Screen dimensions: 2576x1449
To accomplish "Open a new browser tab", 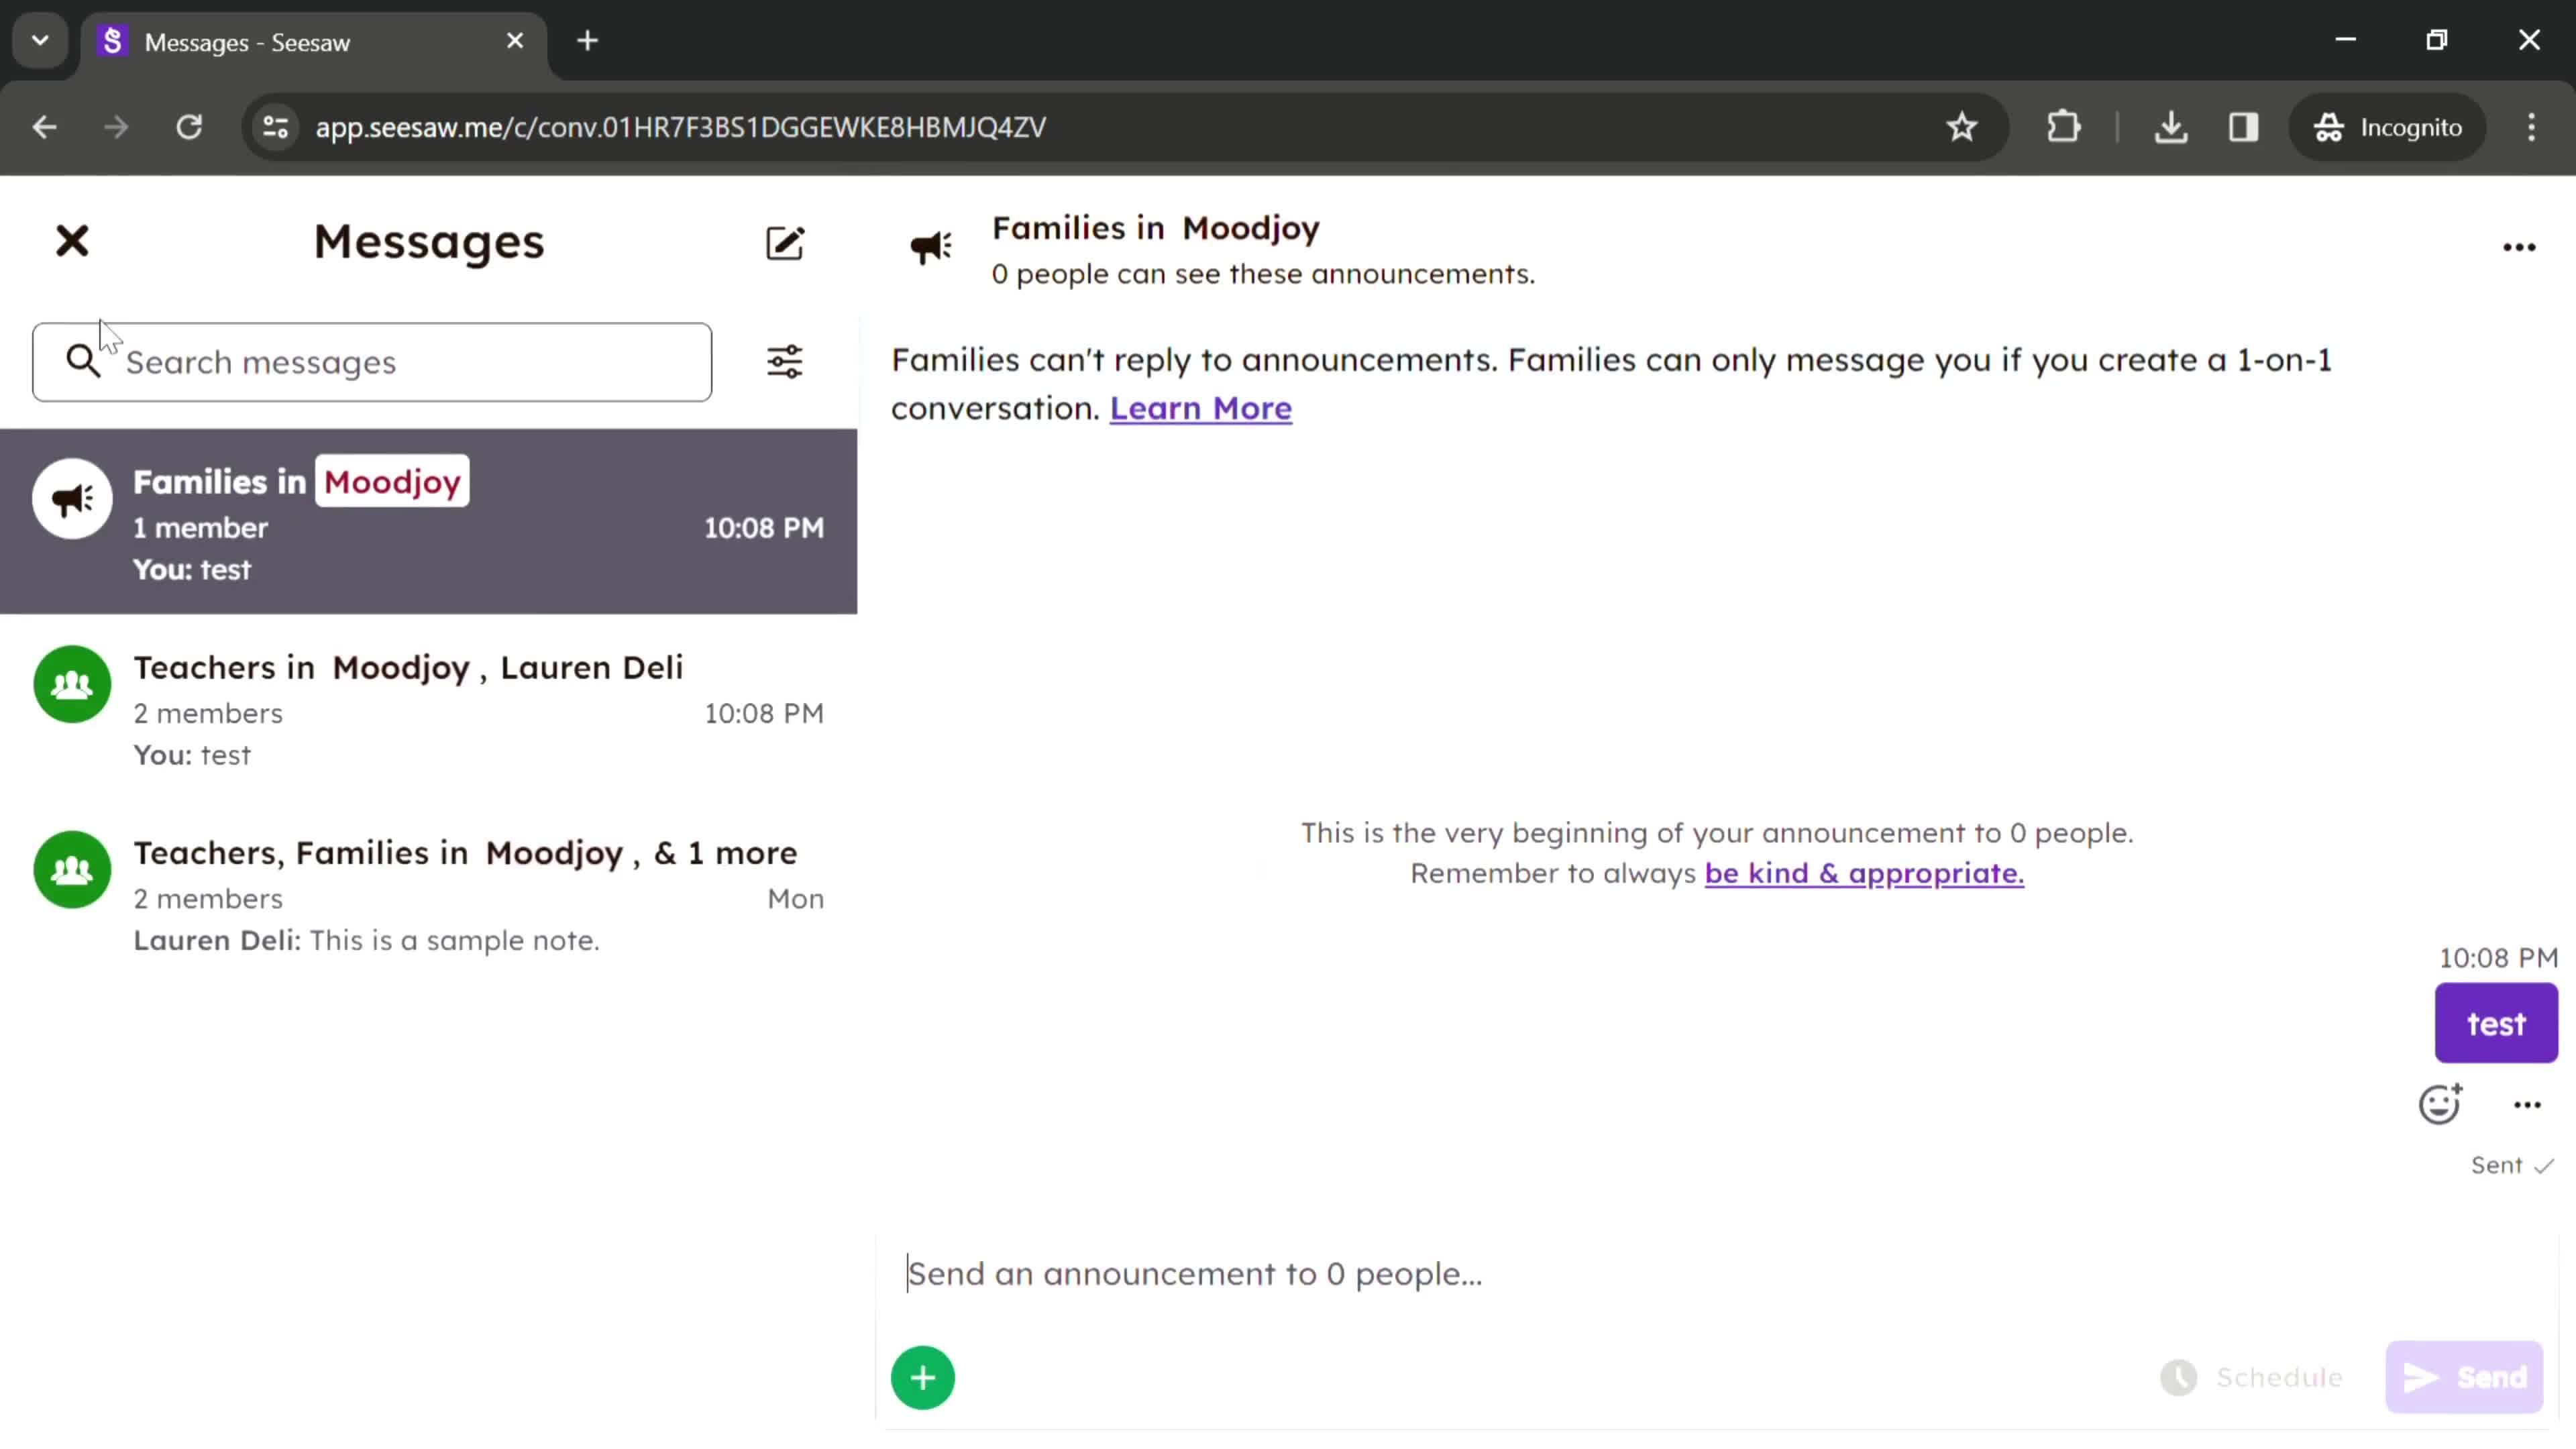I will click(588, 41).
